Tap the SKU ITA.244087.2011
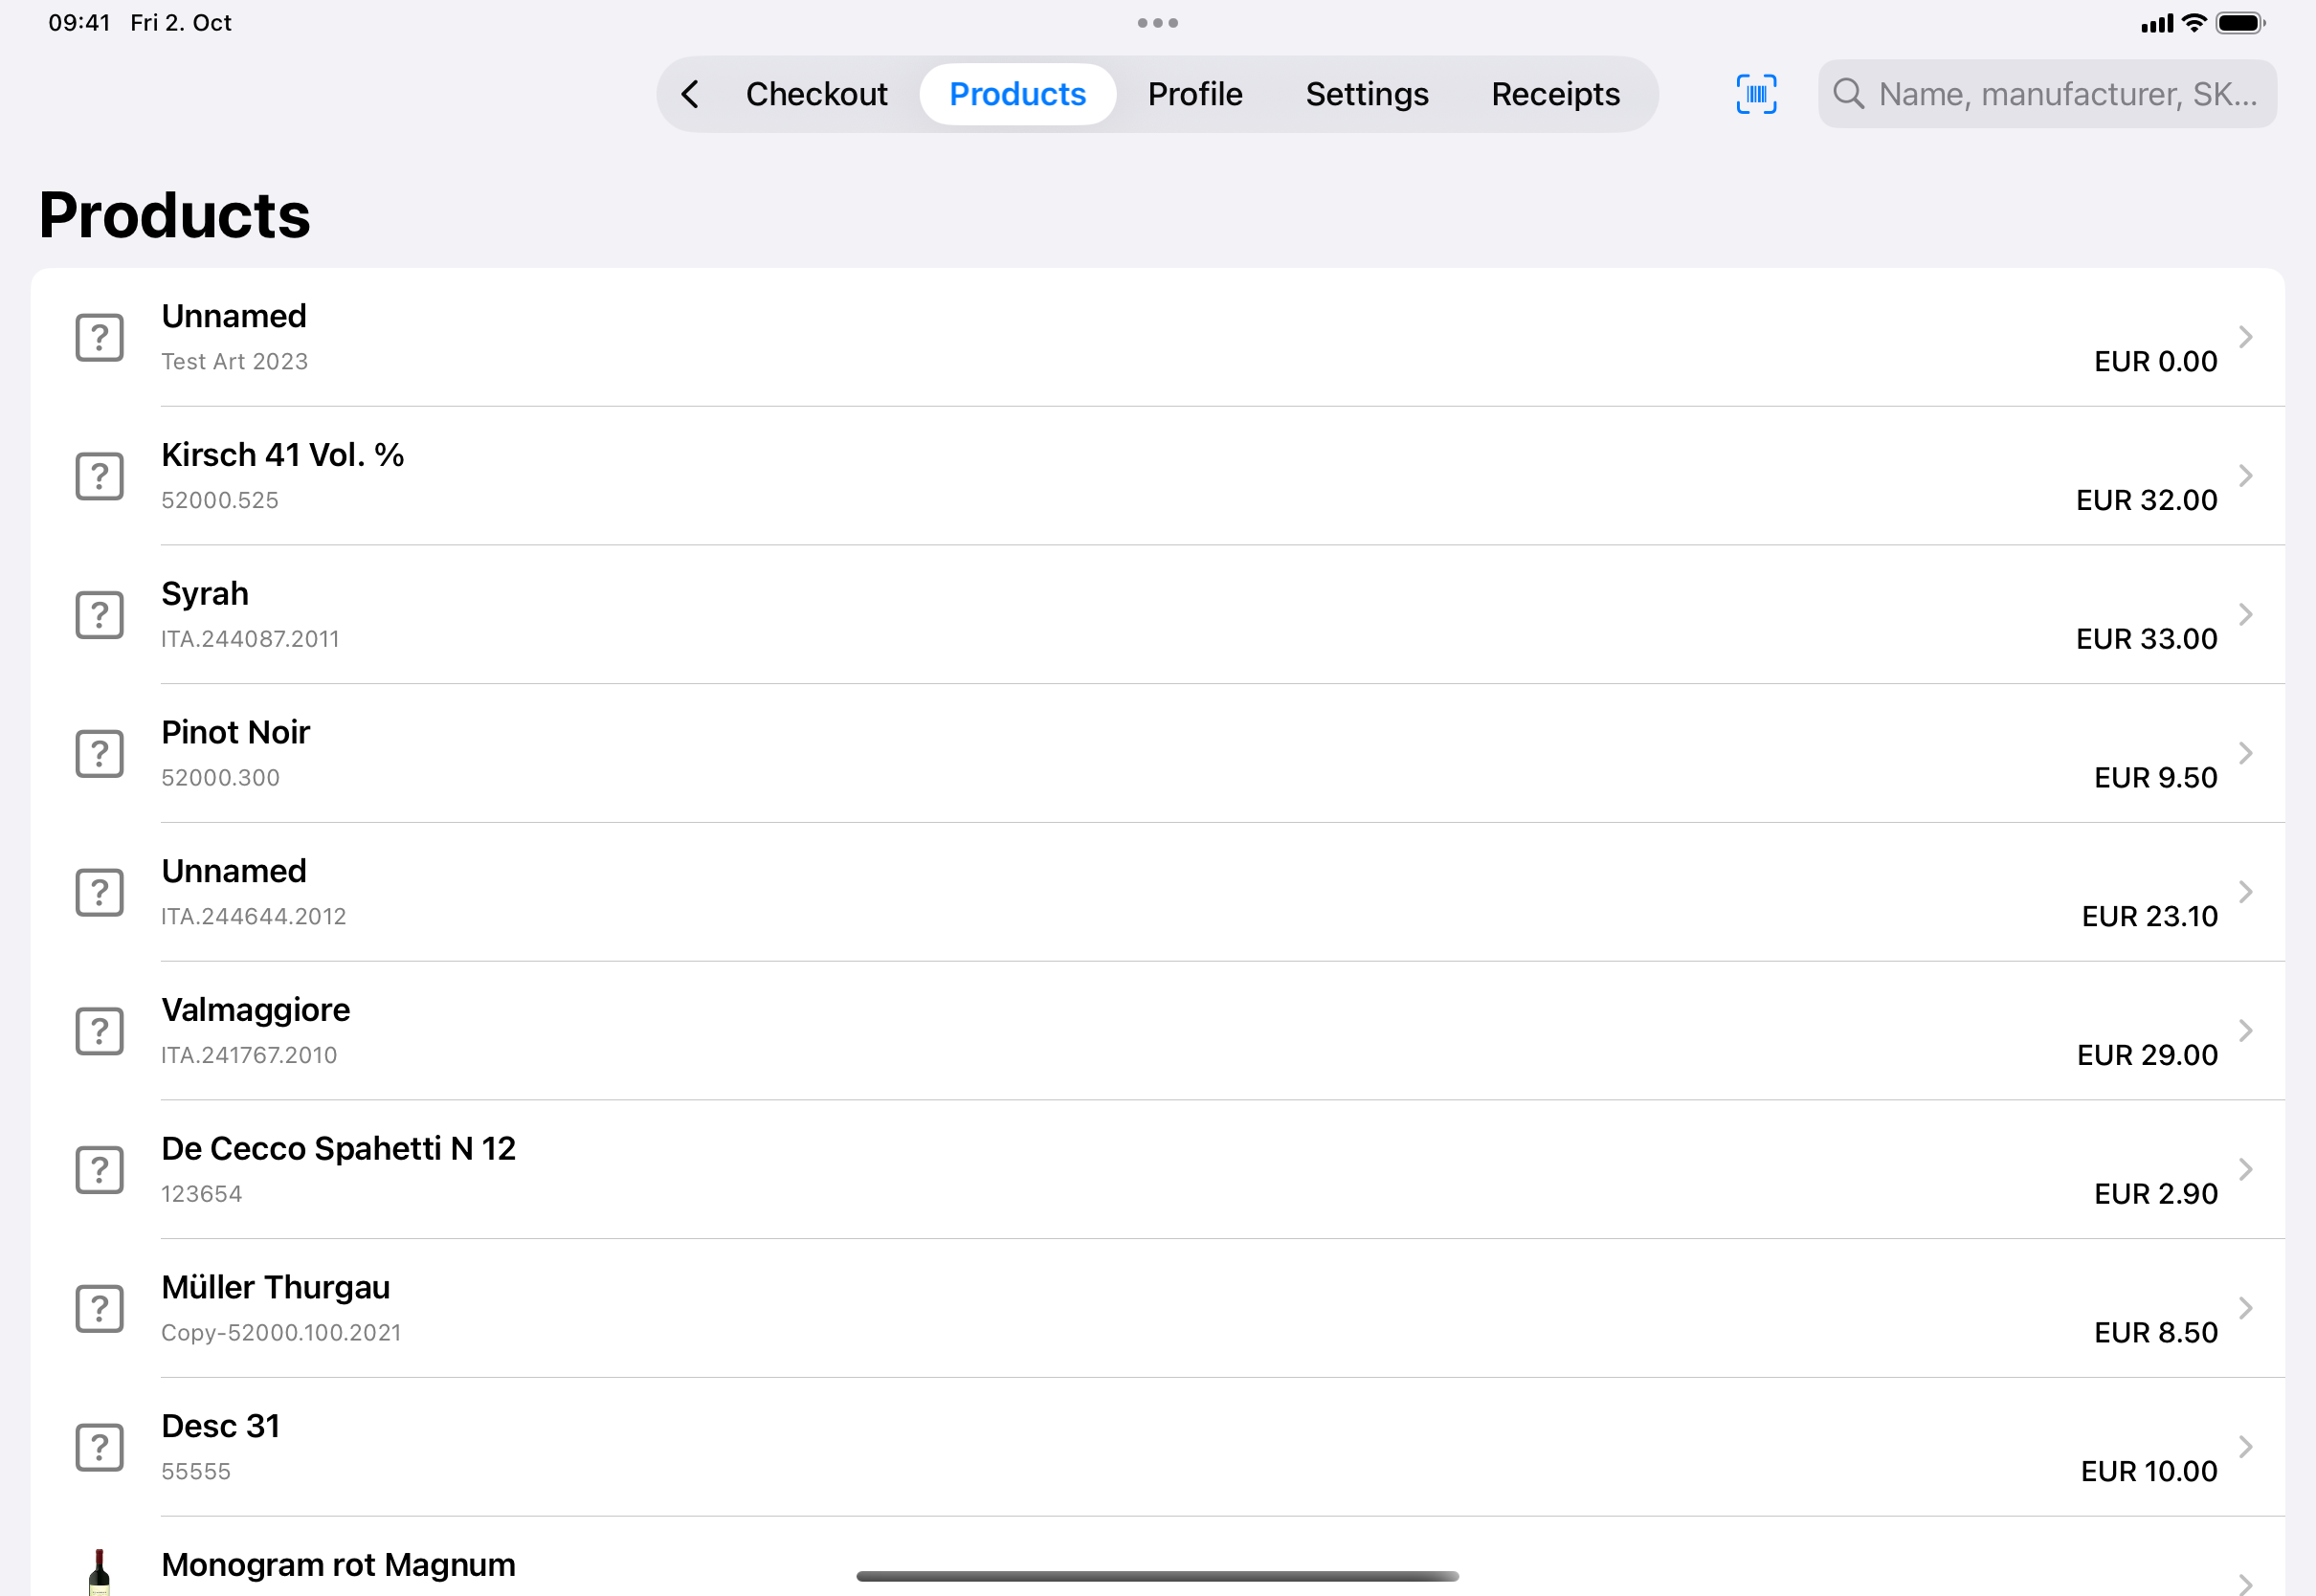This screenshot has width=2316, height=1596. point(251,640)
